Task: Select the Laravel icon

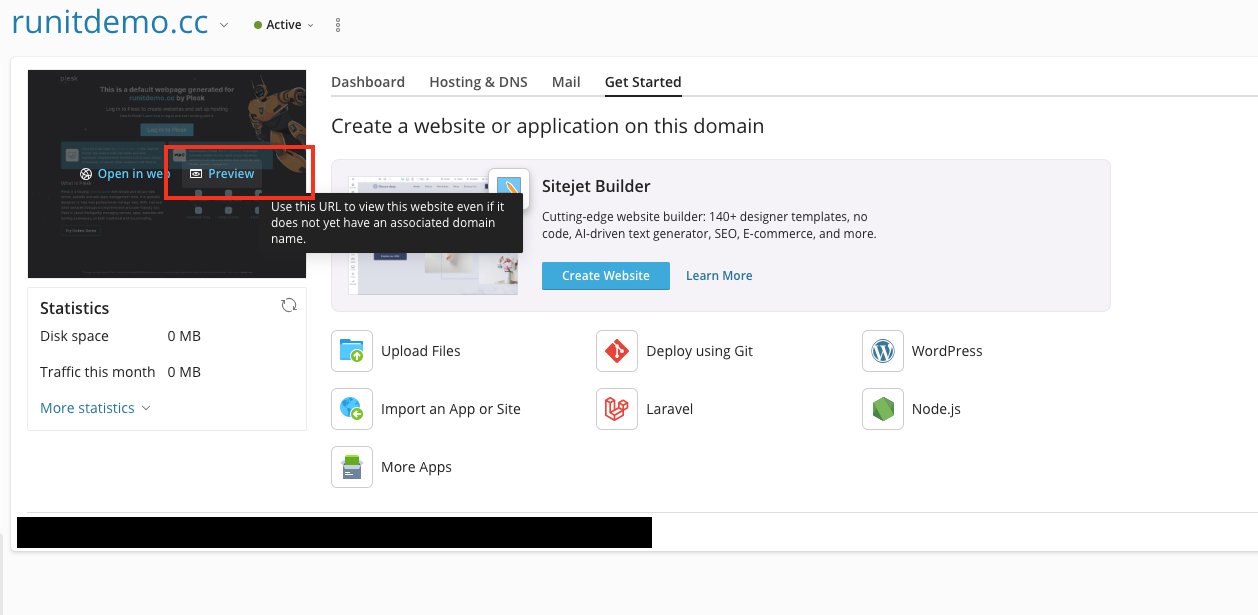Action: pyautogui.click(x=617, y=409)
